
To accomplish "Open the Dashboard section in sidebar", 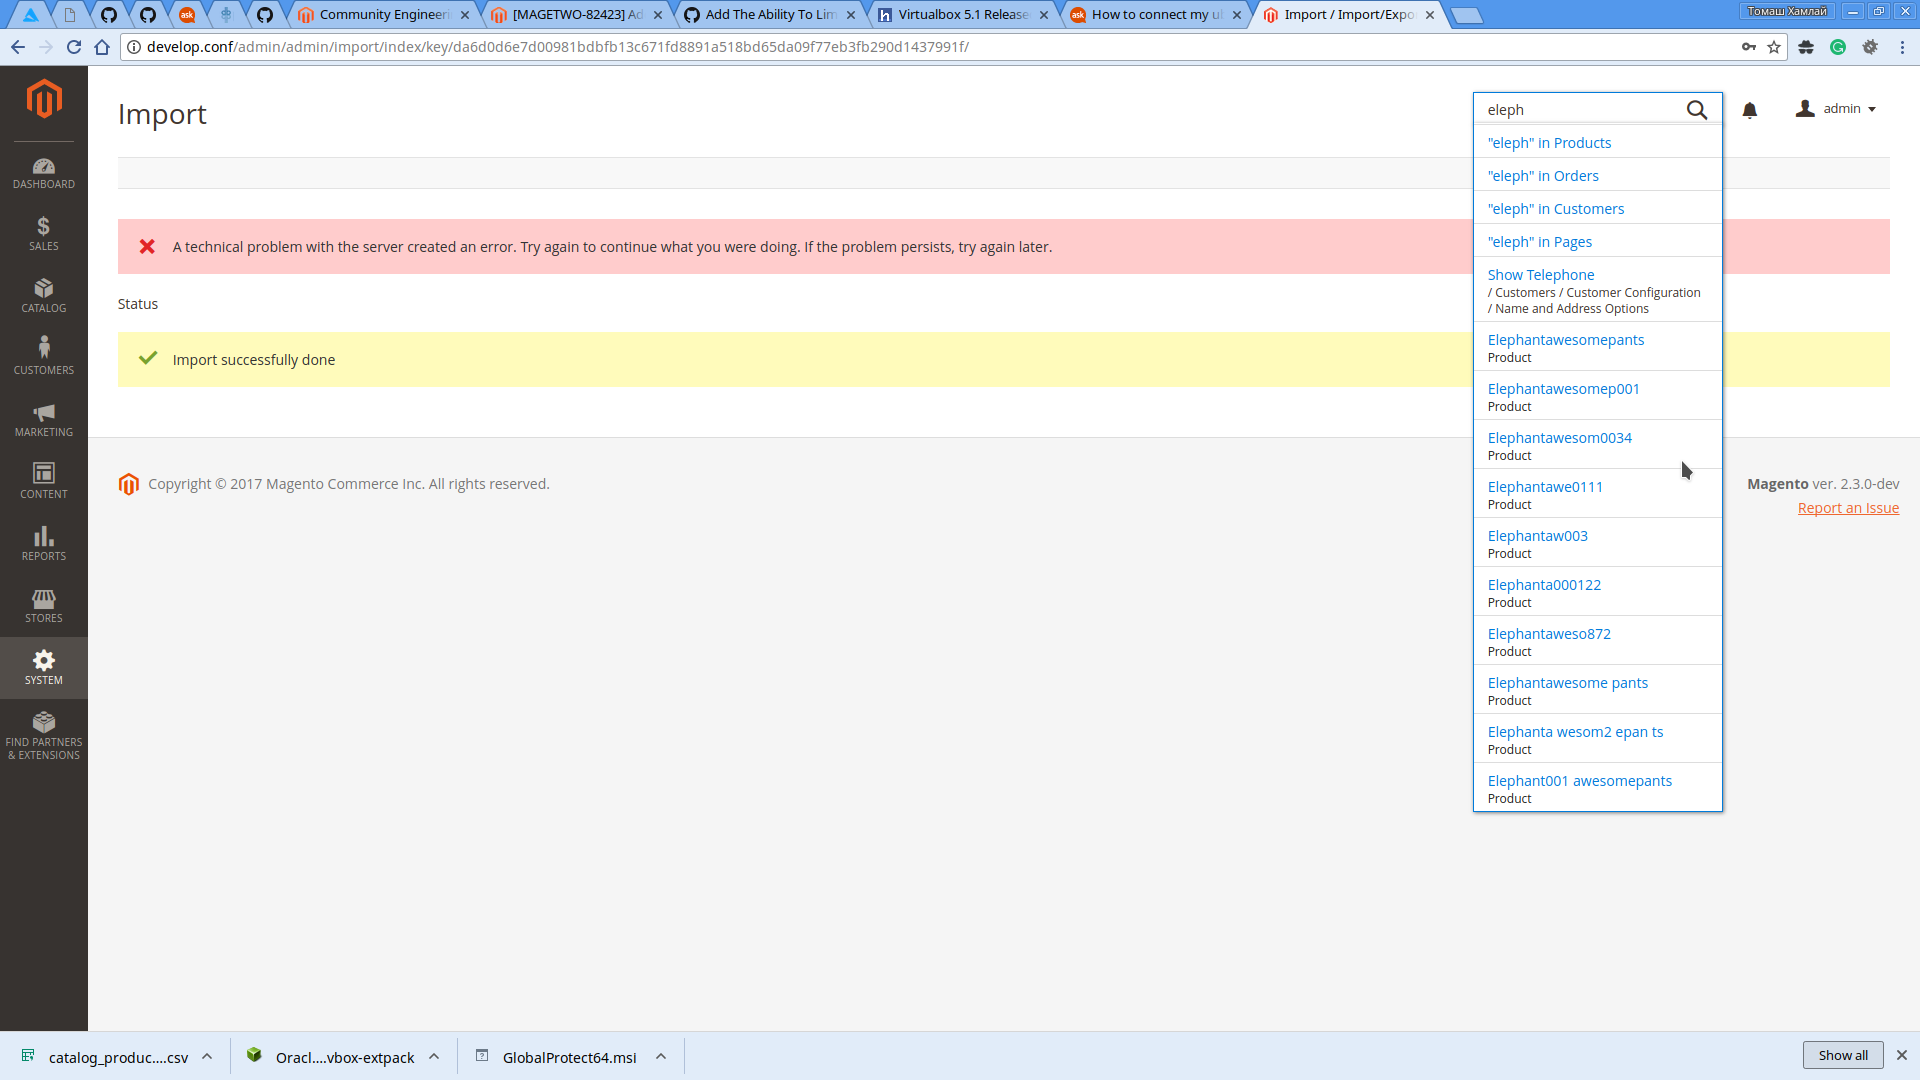I will pos(44,173).
